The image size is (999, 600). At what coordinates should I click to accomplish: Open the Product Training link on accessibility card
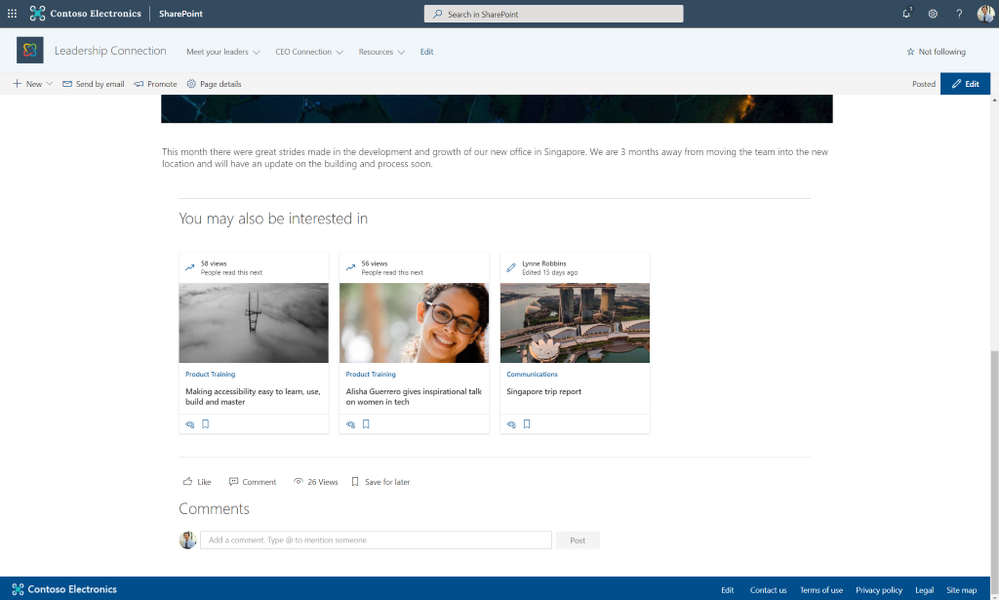210,374
